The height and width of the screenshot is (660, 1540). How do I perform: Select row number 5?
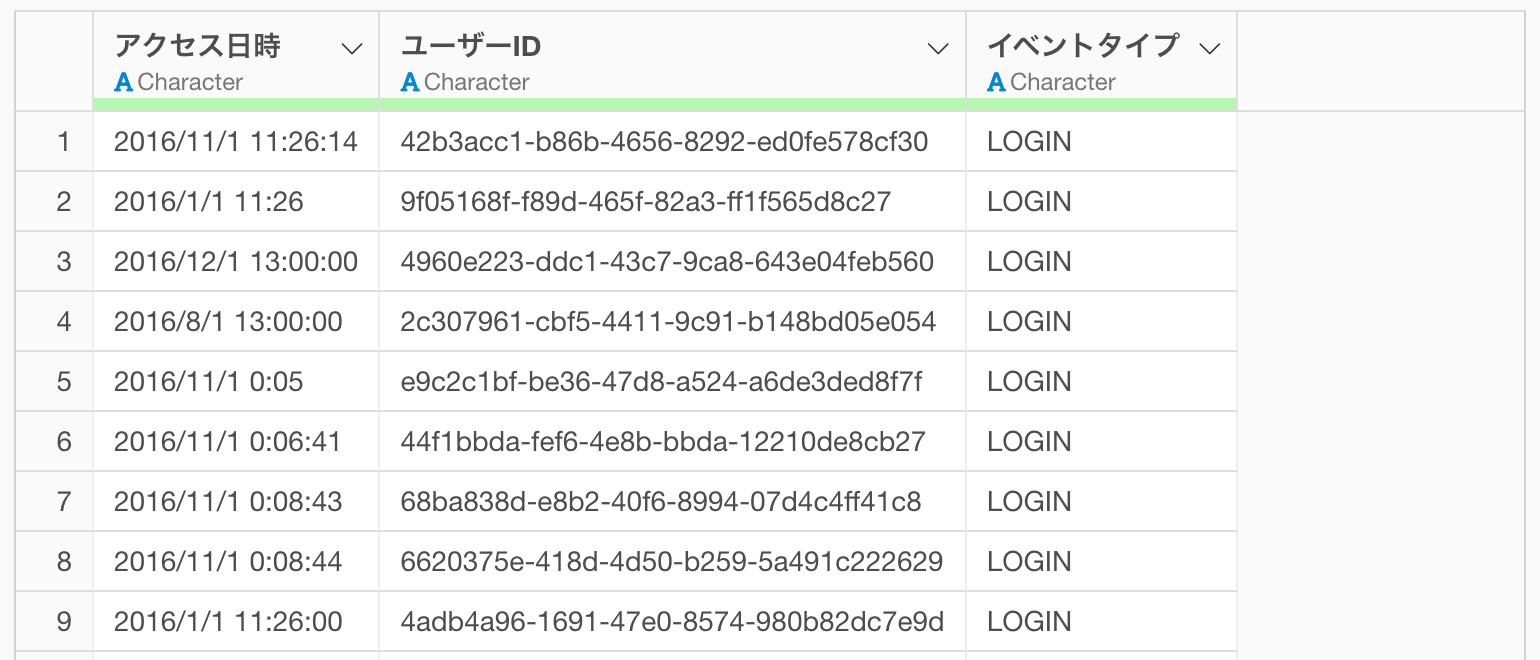[x=64, y=382]
